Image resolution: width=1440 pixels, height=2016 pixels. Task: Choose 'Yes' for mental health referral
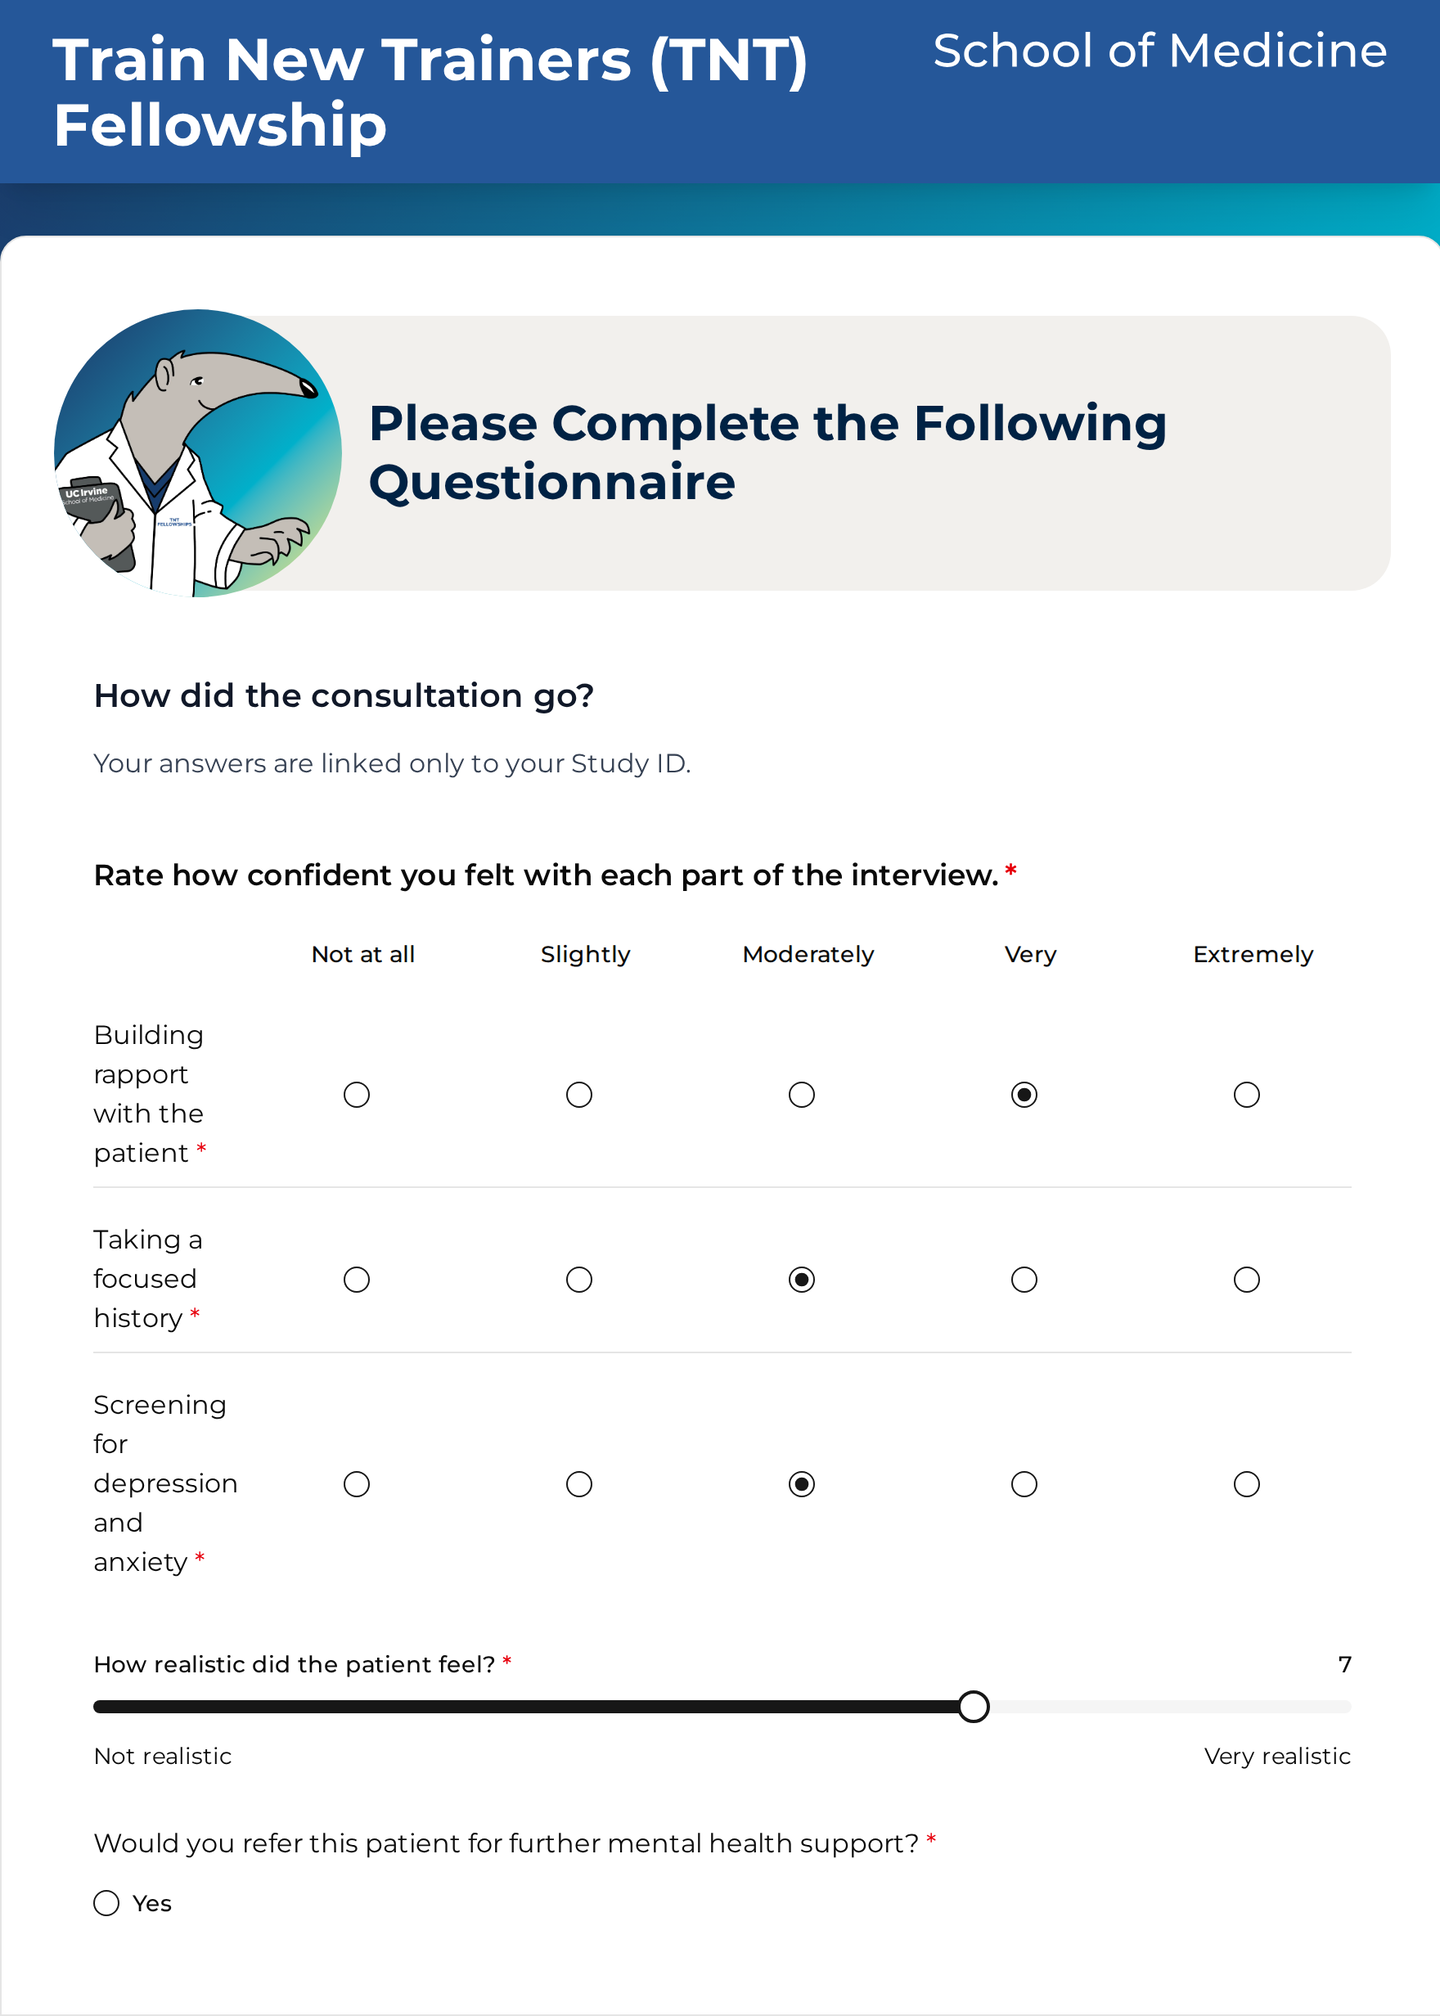[107, 1903]
